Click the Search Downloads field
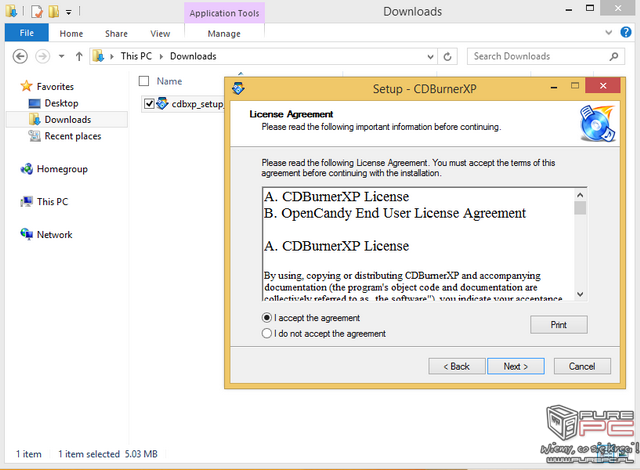Viewport: 640px width, 470px height. (x=545, y=56)
